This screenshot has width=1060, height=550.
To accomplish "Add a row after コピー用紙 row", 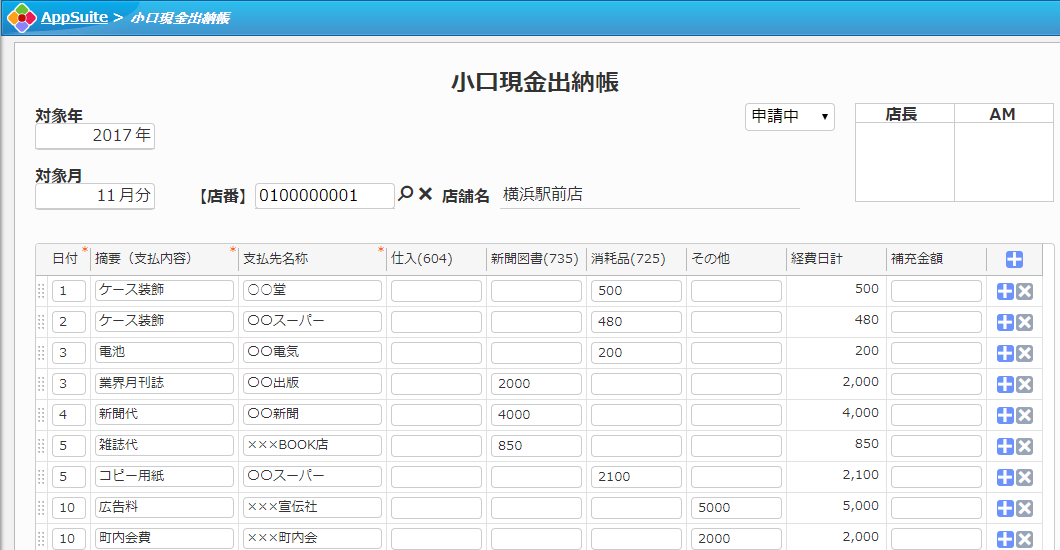I will (x=1005, y=477).
